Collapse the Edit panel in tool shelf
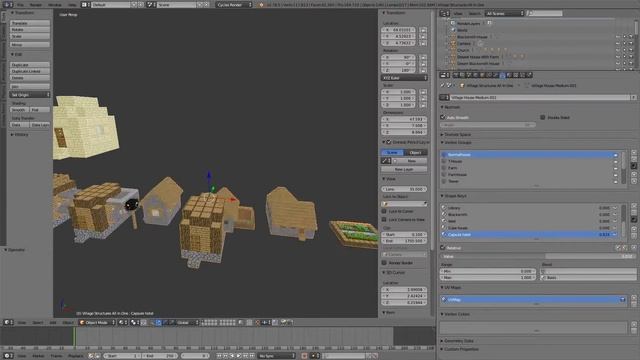The image size is (640, 360). (x=17, y=54)
